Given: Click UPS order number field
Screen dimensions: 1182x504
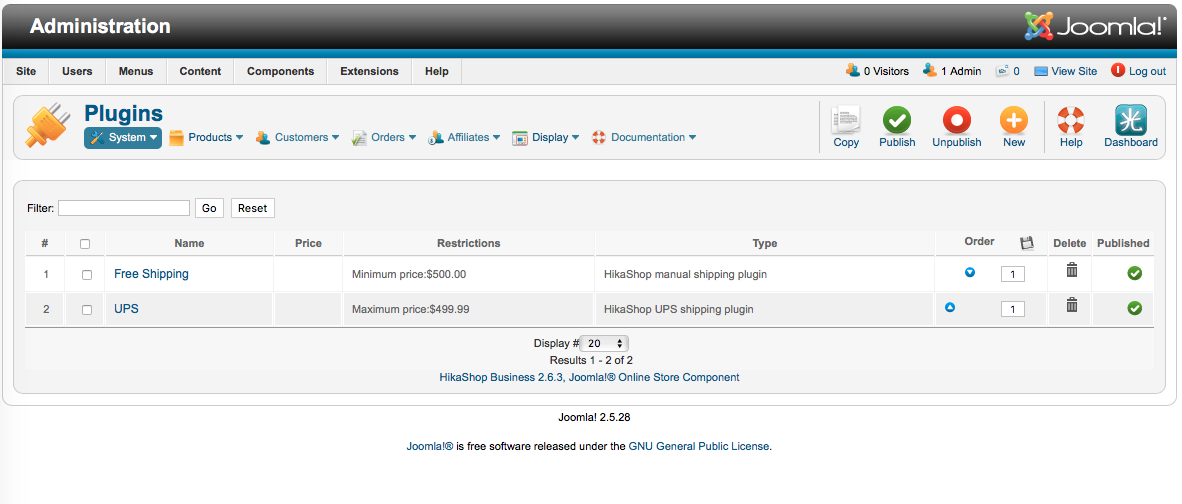Looking at the screenshot, I should pos(1012,310).
